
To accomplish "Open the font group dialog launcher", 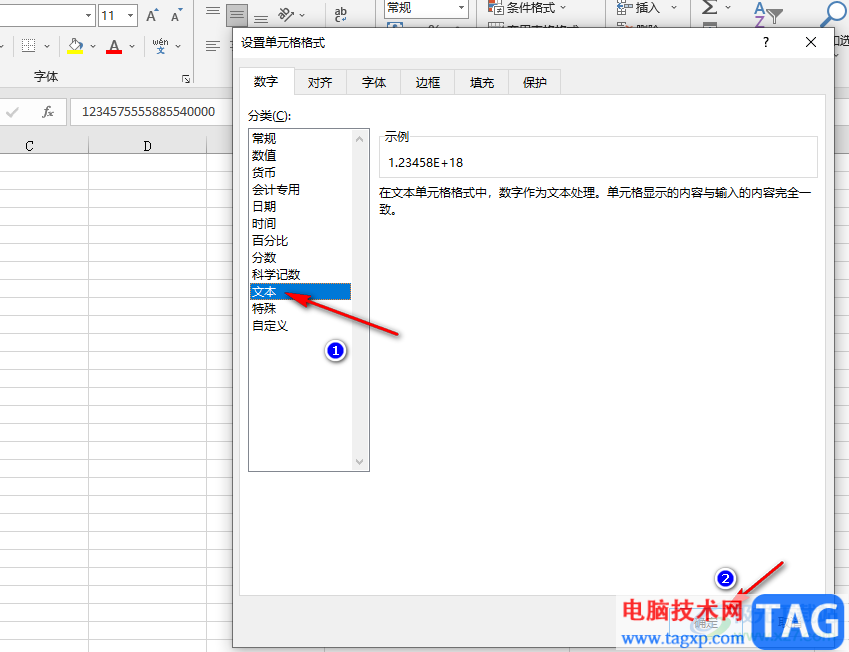I will 186,79.
